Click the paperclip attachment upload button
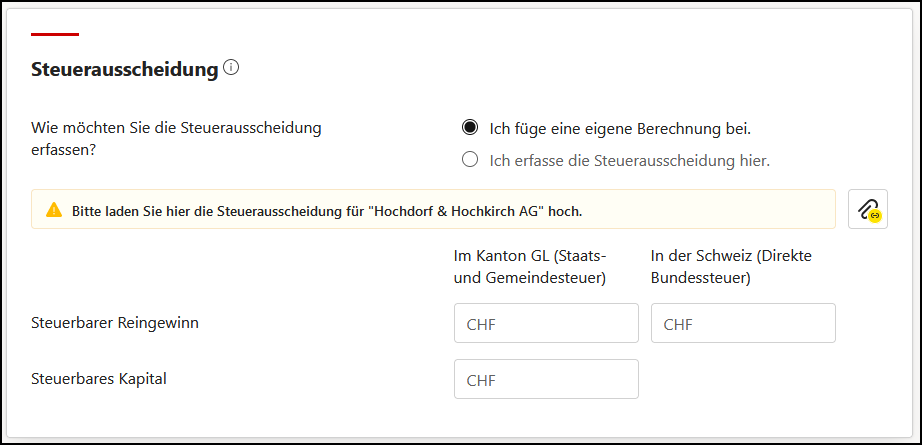 [867, 209]
